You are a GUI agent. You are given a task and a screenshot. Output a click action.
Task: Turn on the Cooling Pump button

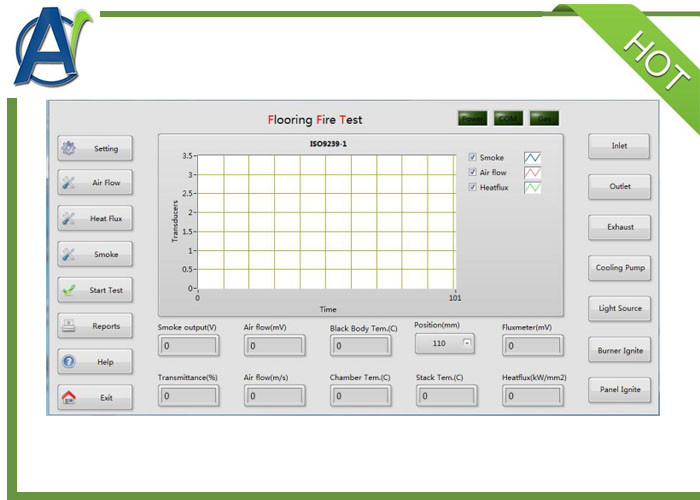coord(620,268)
